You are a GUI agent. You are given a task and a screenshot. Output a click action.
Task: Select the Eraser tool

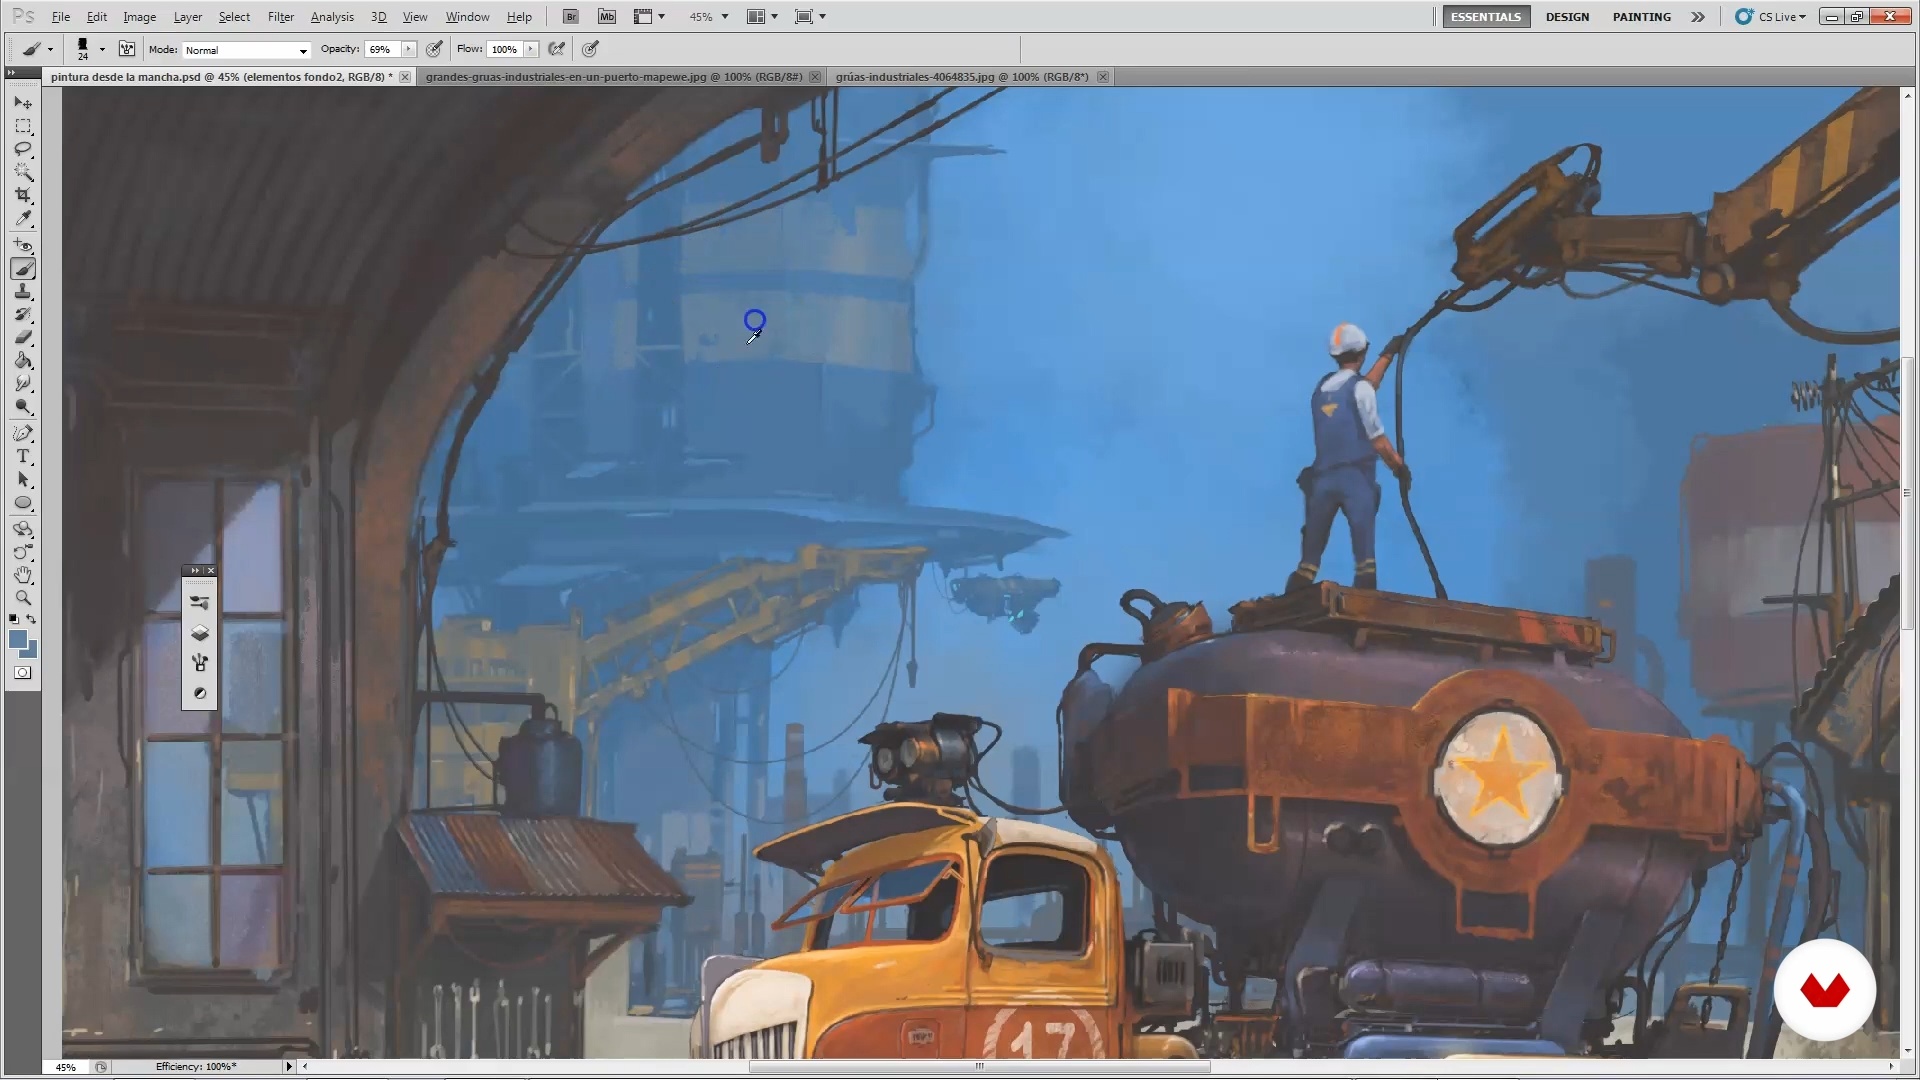click(23, 337)
